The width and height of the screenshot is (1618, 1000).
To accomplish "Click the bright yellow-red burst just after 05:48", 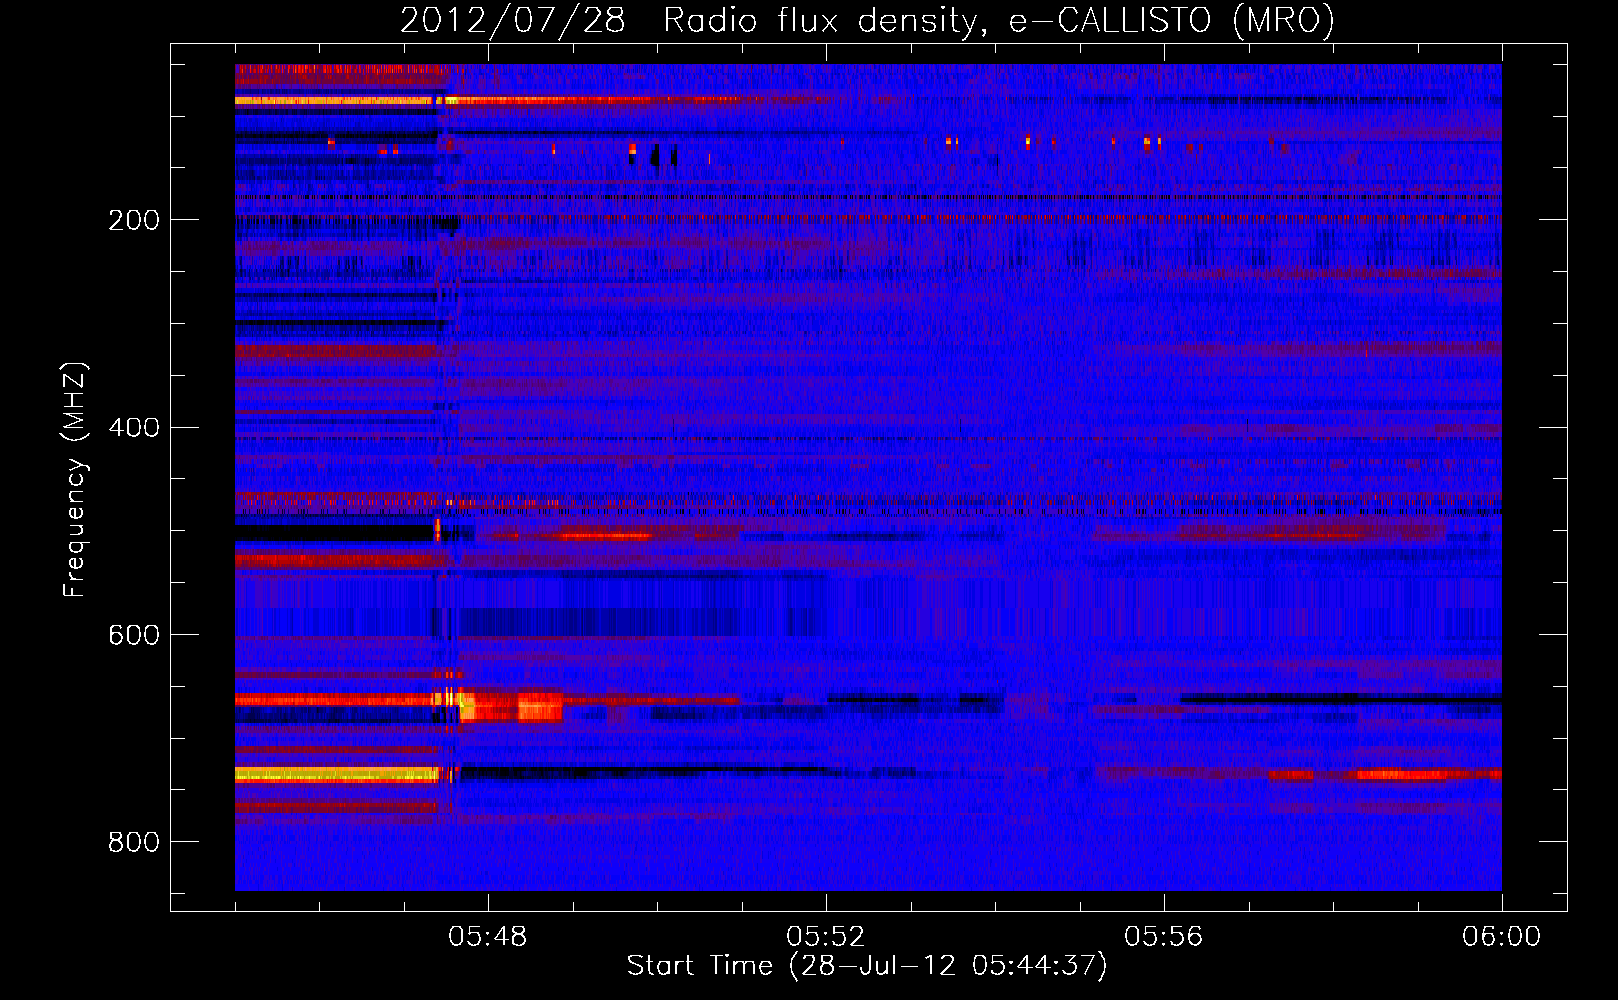I will (511, 707).
